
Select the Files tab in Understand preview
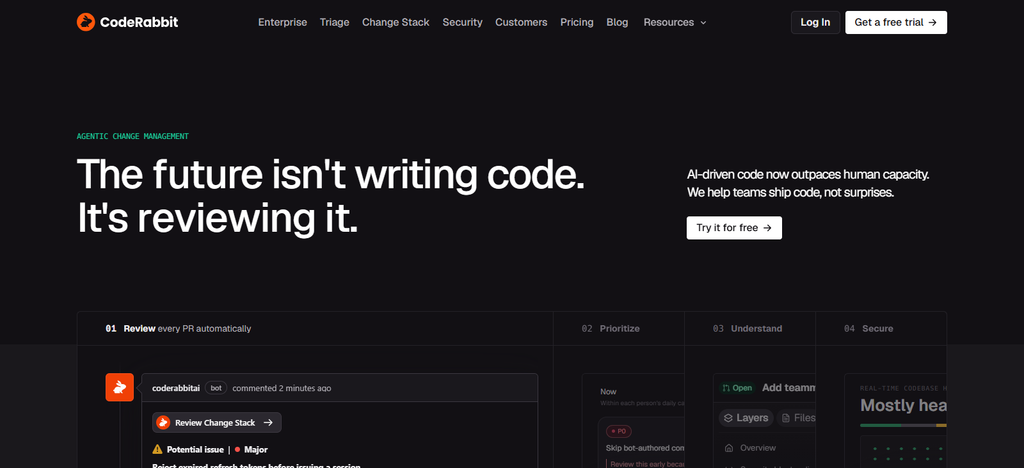tap(798, 418)
